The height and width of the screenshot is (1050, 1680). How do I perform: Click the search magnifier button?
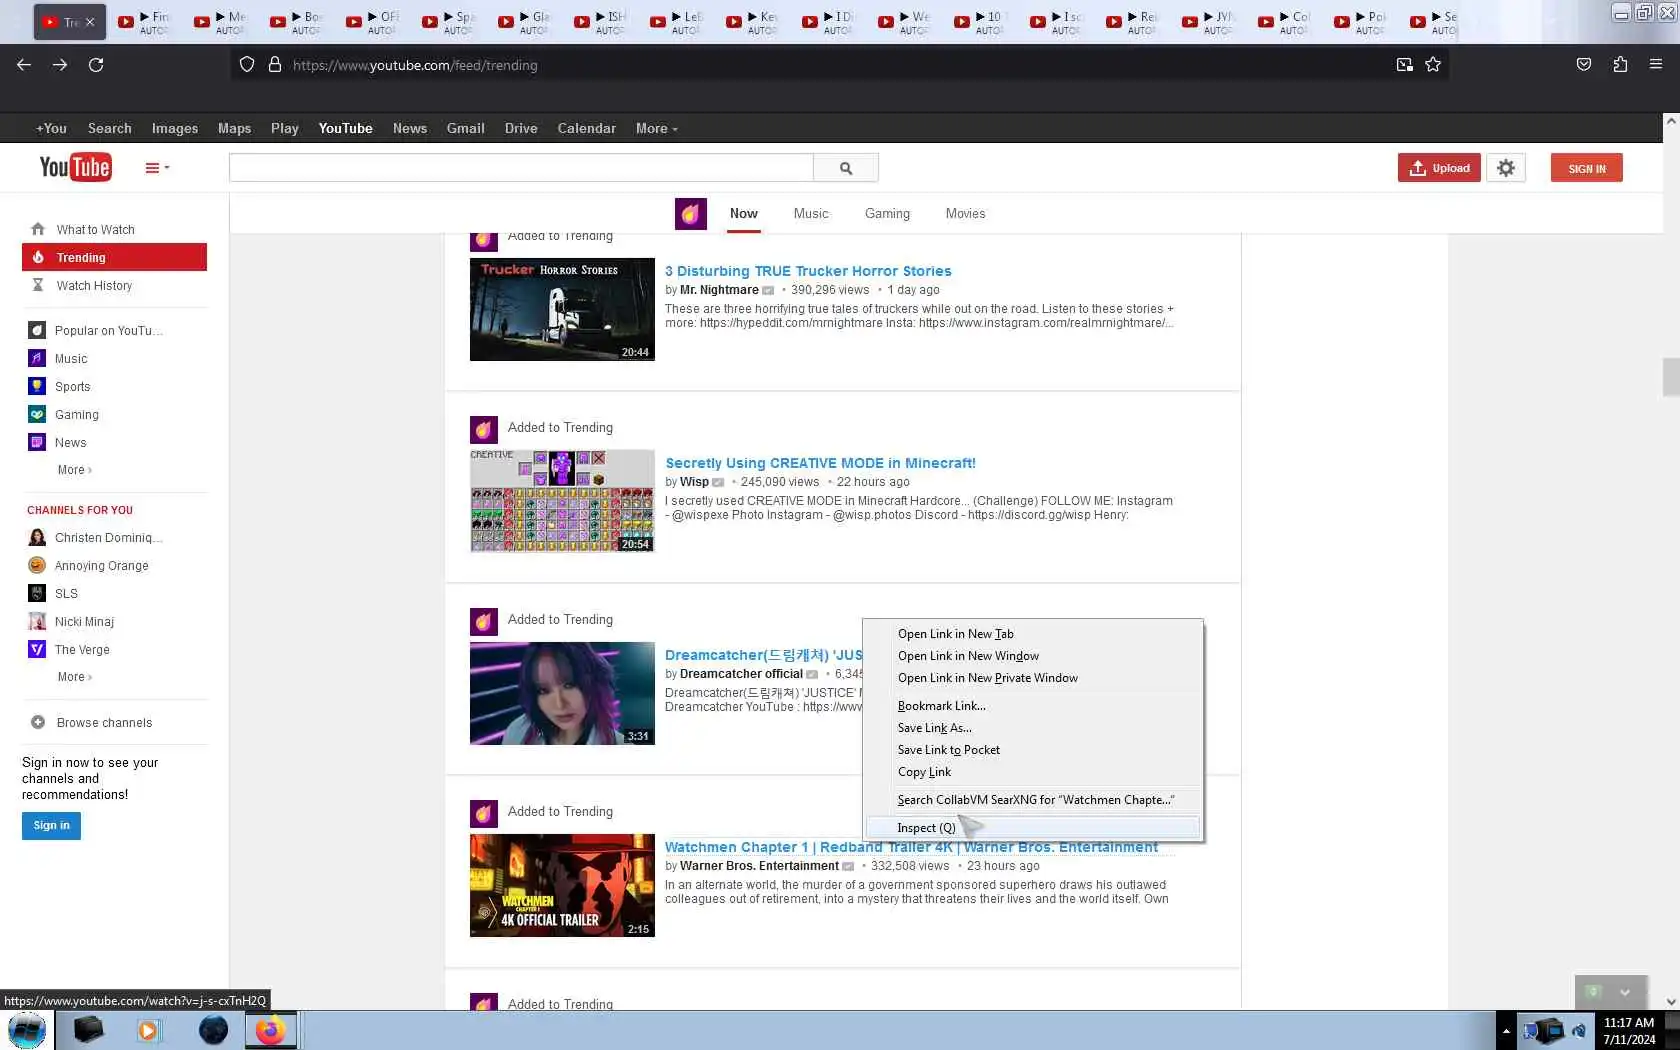(846, 168)
